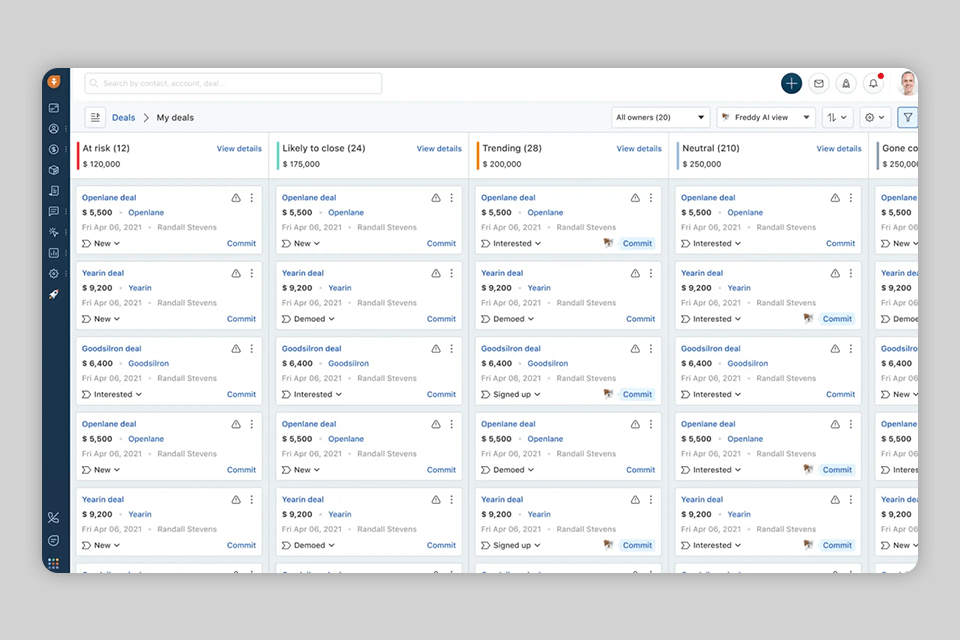Open the Goodsilron deal title in At risk column

tap(111, 348)
